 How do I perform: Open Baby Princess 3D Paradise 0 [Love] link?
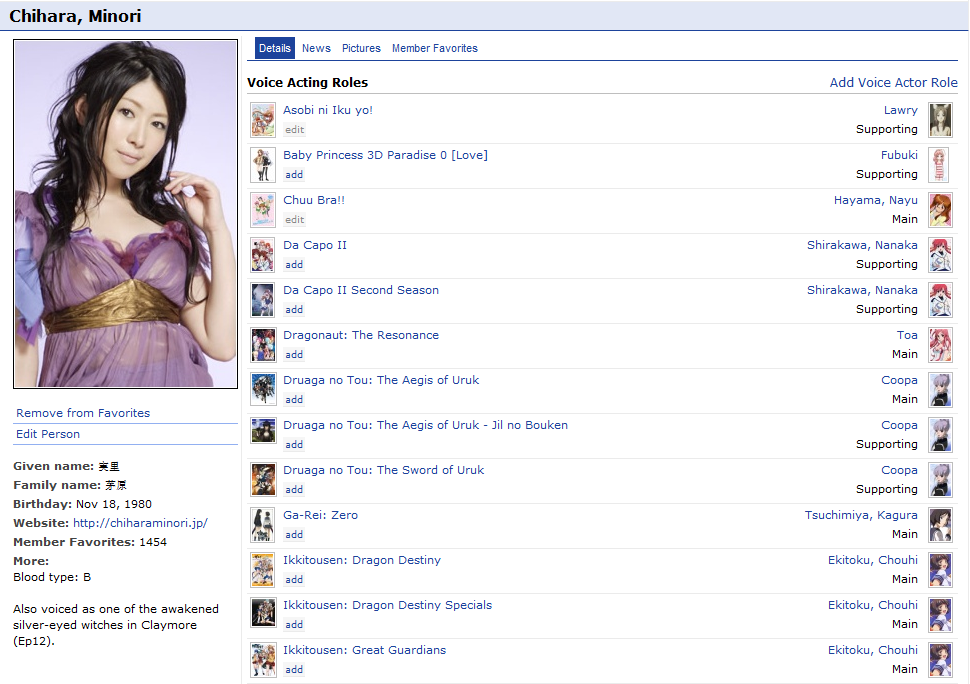(385, 155)
